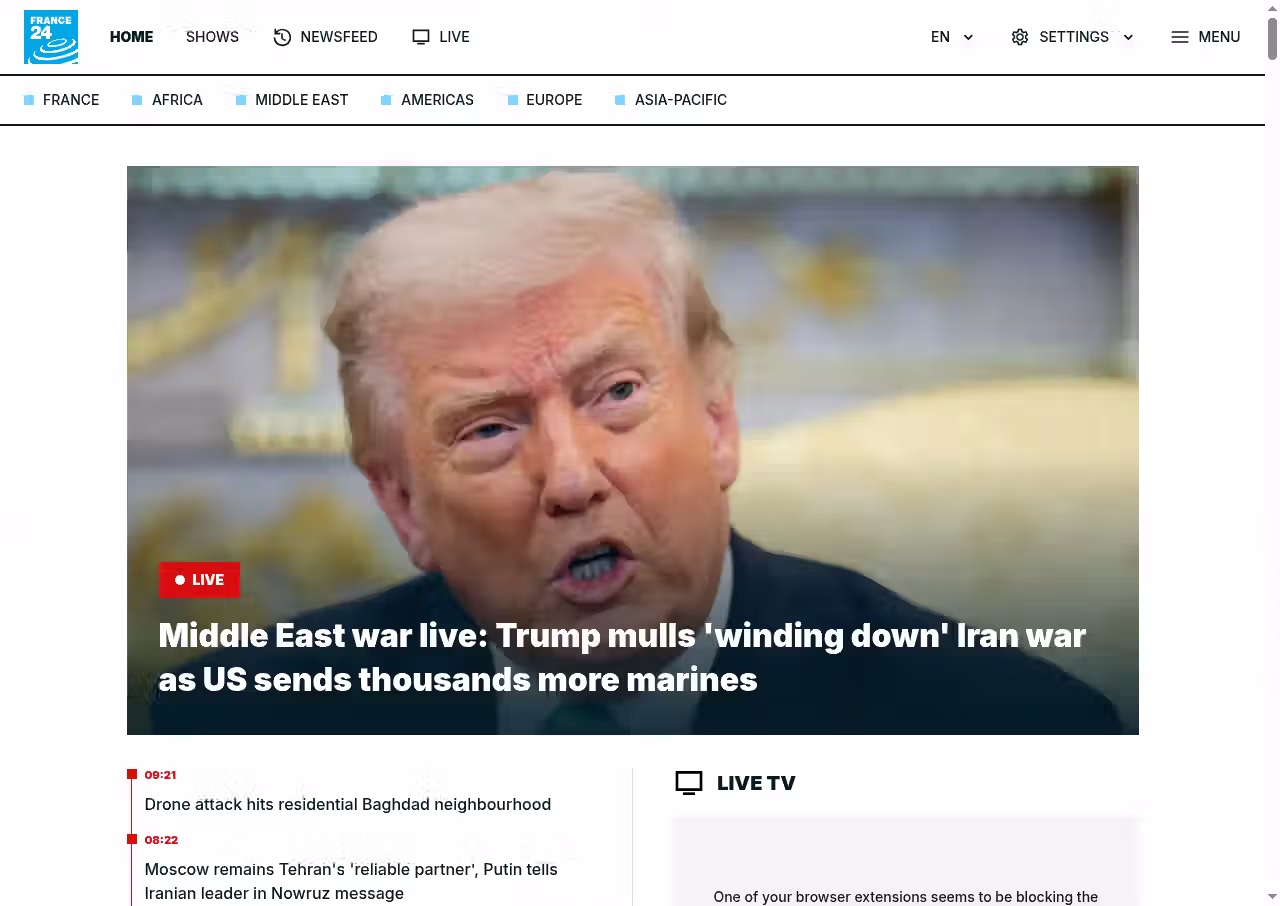Open Putin's Nowruz message story
The height and width of the screenshot is (906, 1280).
tap(351, 881)
